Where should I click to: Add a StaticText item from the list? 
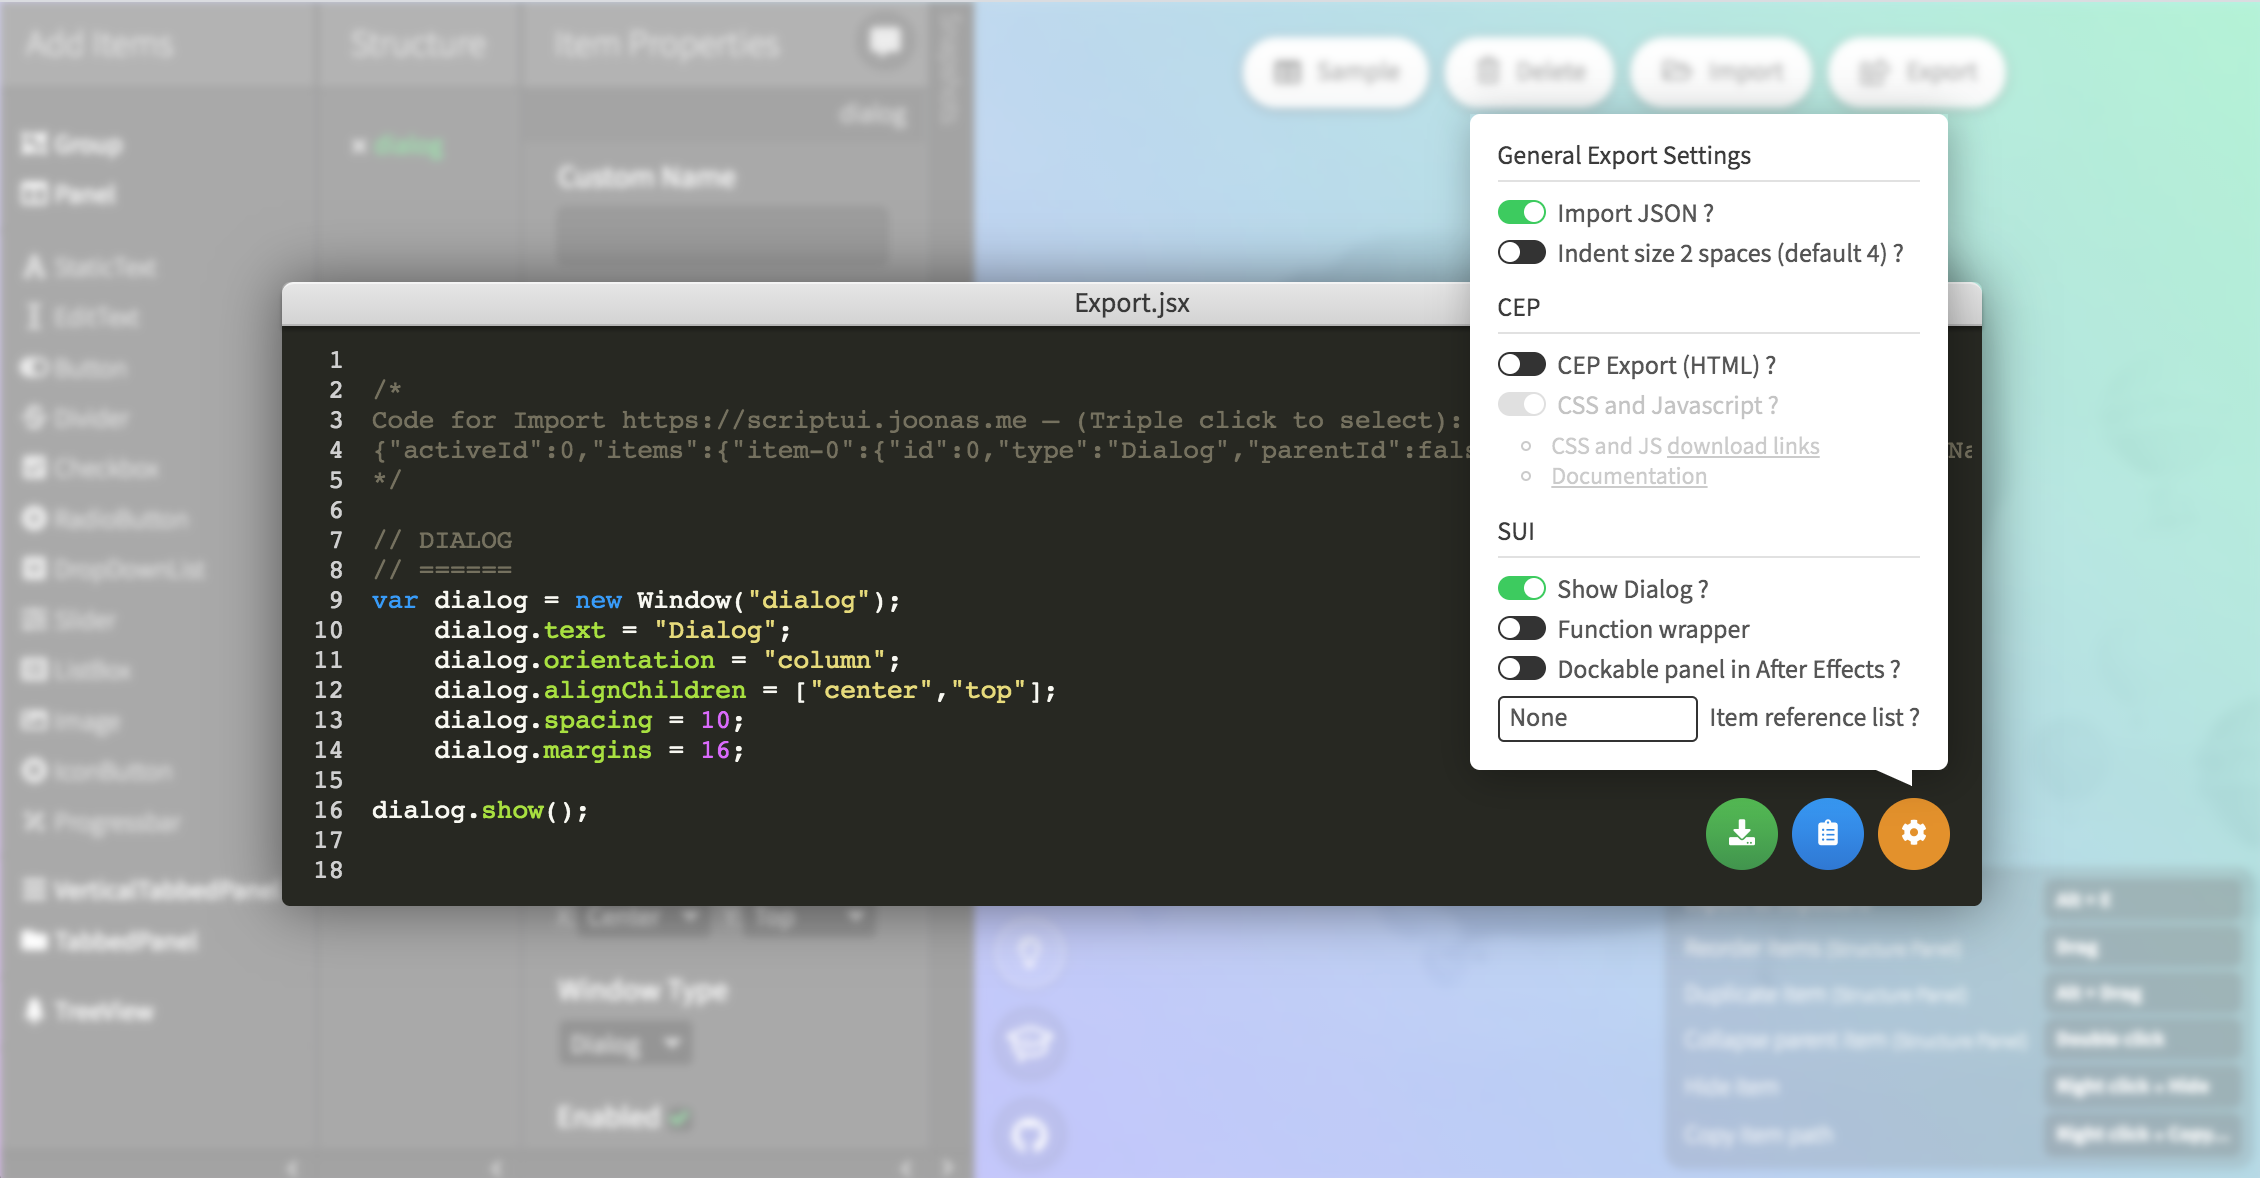pos(90,267)
